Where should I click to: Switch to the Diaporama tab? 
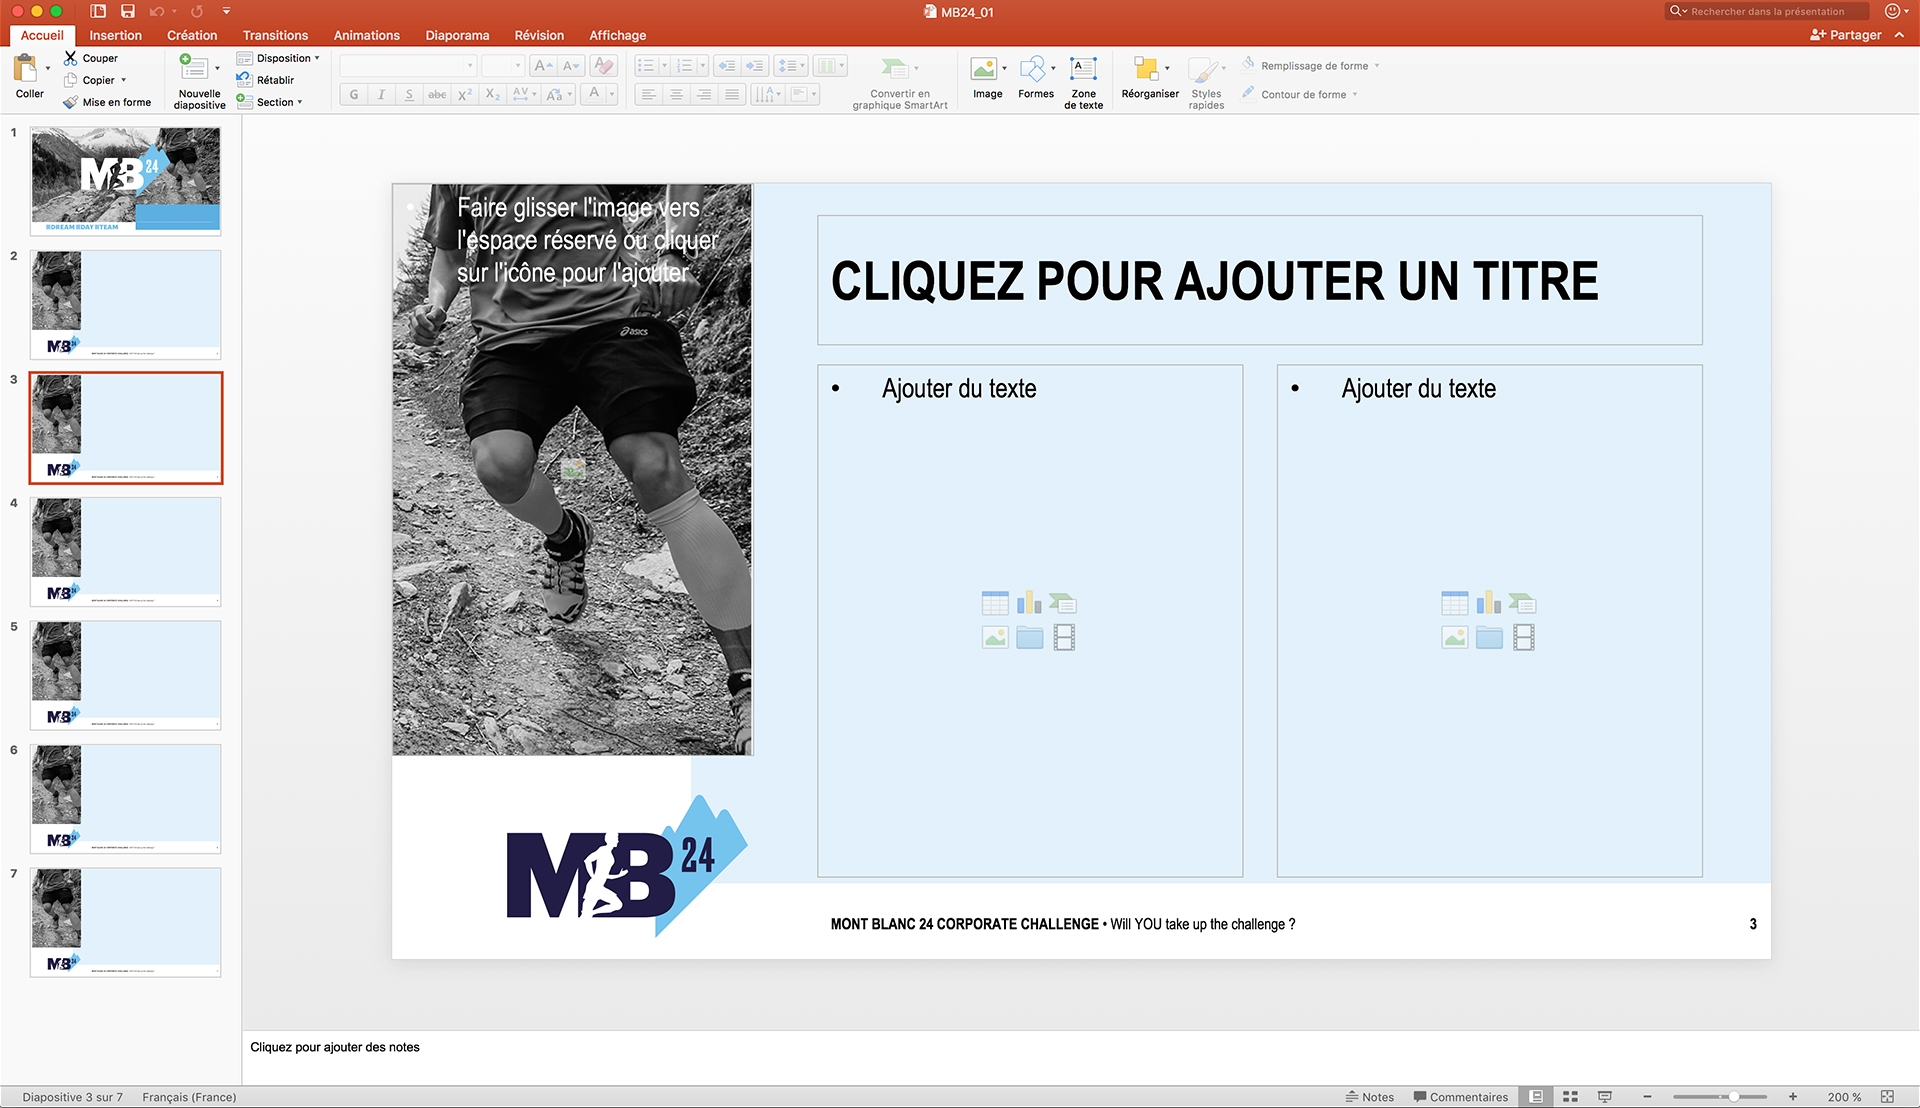(457, 35)
